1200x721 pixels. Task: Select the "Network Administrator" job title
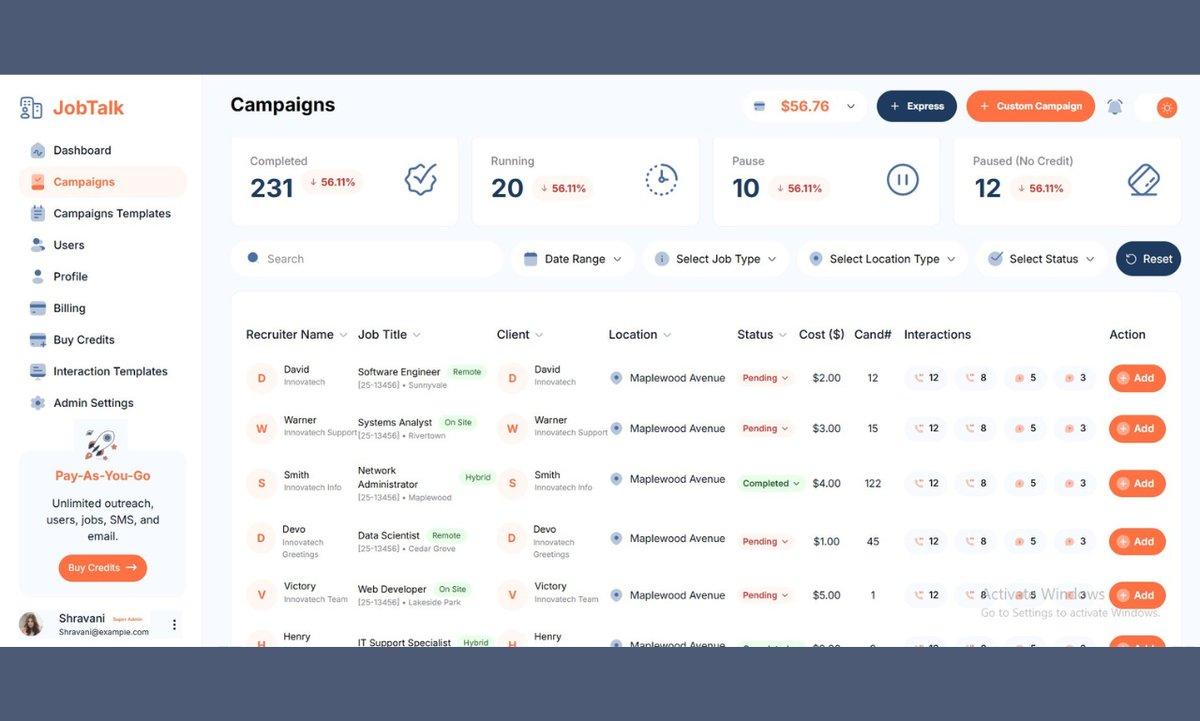tap(388, 477)
